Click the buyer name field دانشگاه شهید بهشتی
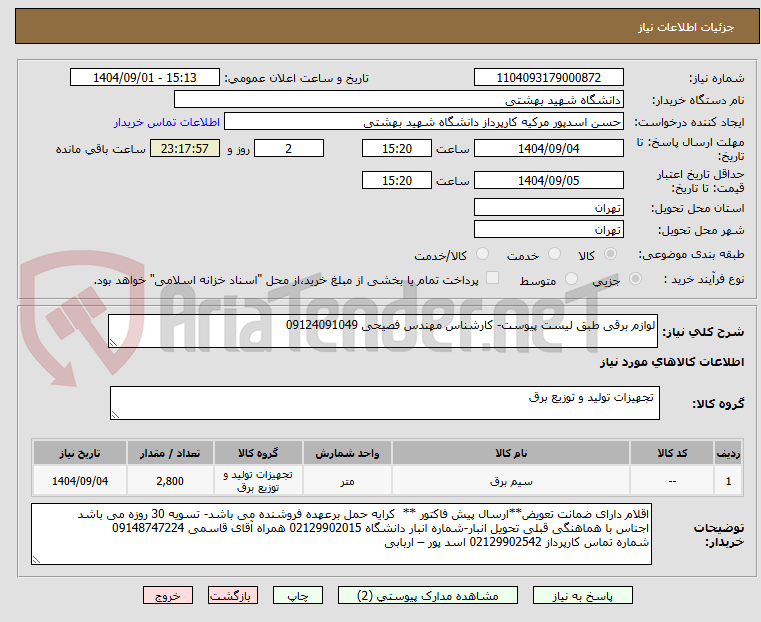 pyautogui.click(x=398, y=100)
